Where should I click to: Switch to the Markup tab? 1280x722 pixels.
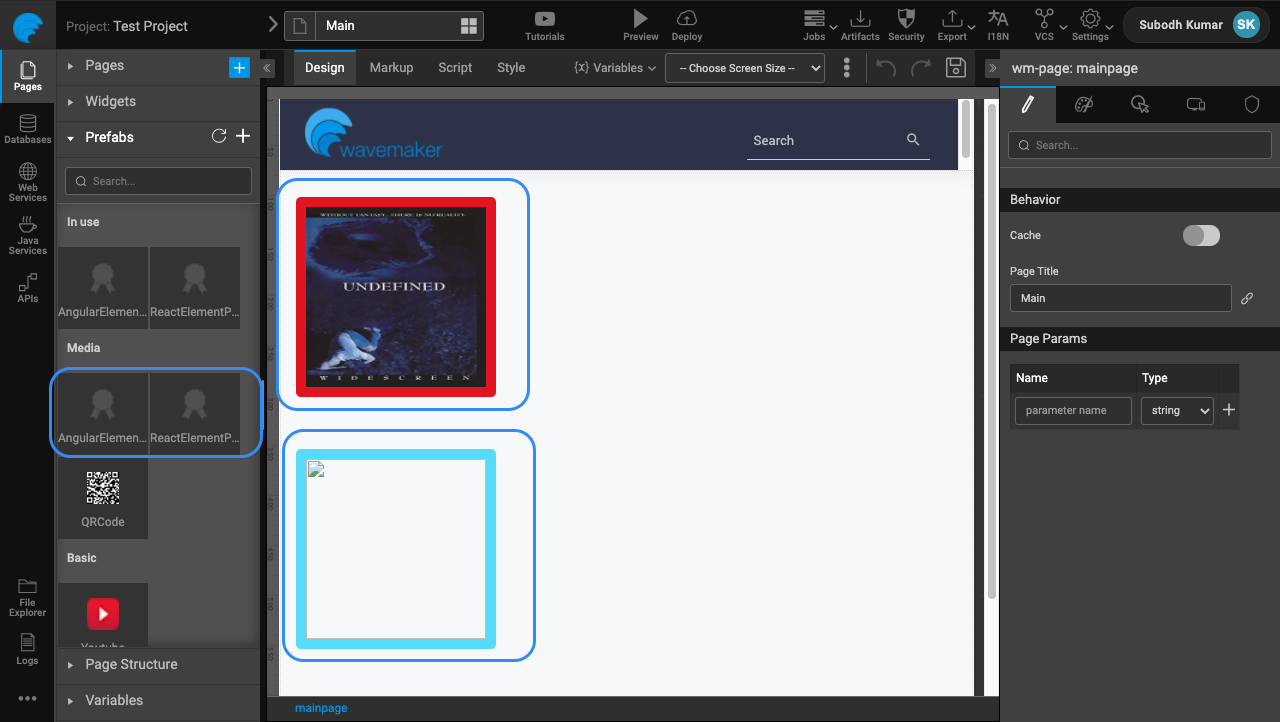[391, 67]
